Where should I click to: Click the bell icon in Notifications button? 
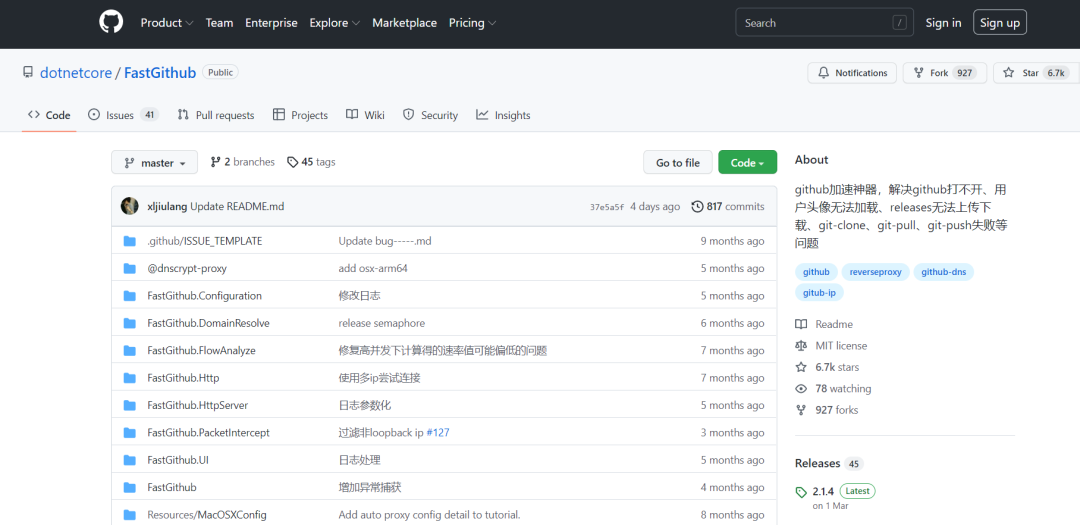point(823,73)
